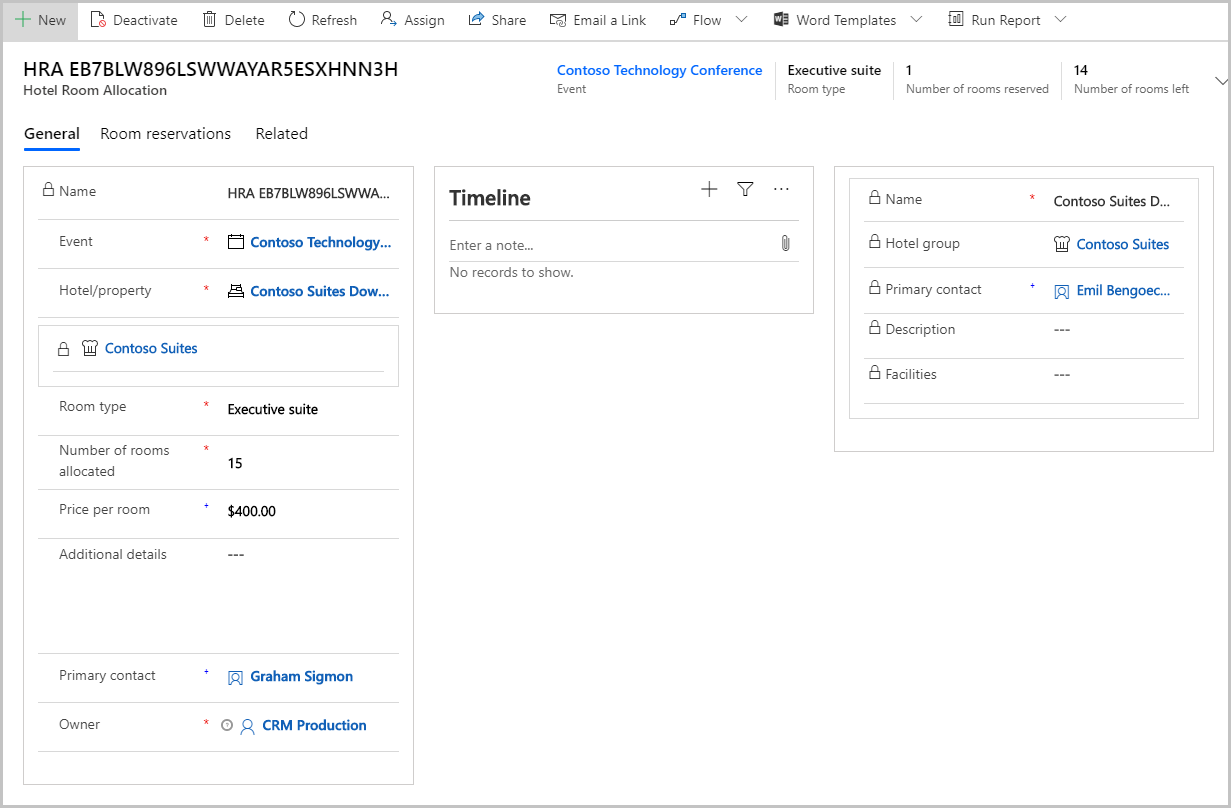
Task: Click the Contoso Suites D... name value
Action: click(1112, 201)
